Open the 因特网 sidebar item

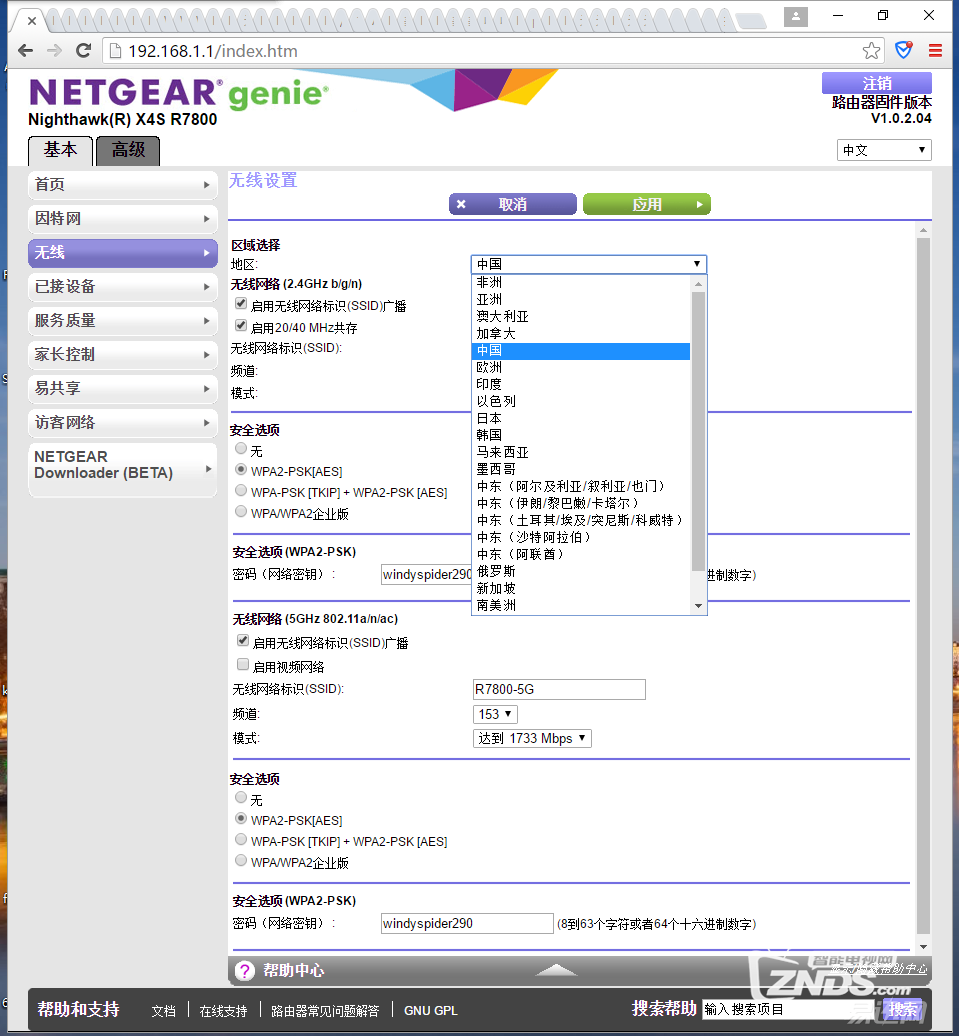click(123, 219)
